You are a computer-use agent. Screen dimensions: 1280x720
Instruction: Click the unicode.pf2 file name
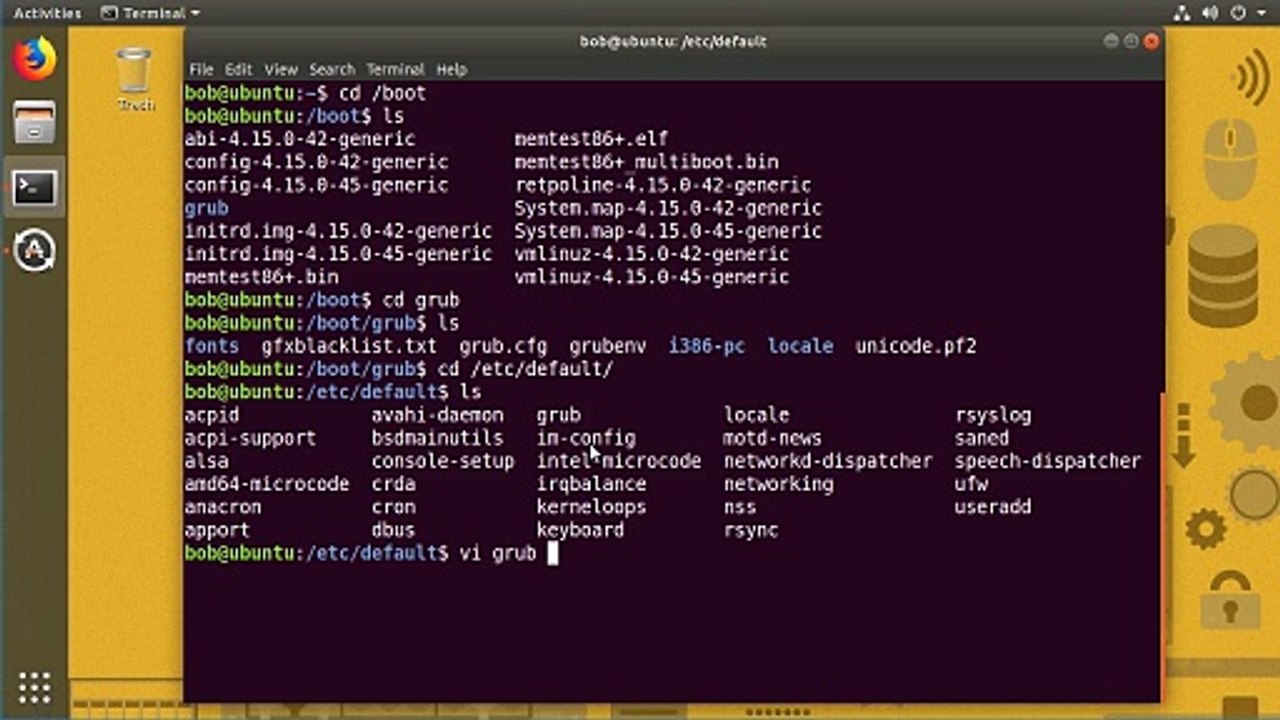tap(915, 346)
